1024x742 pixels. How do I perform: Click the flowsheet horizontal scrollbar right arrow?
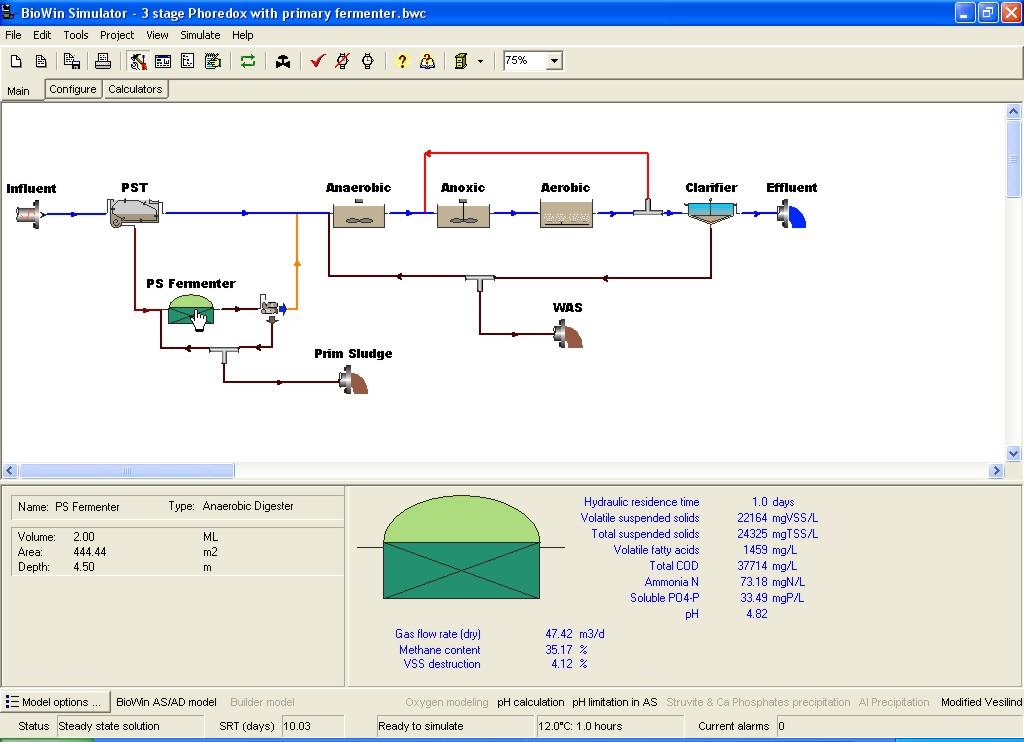click(x=996, y=470)
